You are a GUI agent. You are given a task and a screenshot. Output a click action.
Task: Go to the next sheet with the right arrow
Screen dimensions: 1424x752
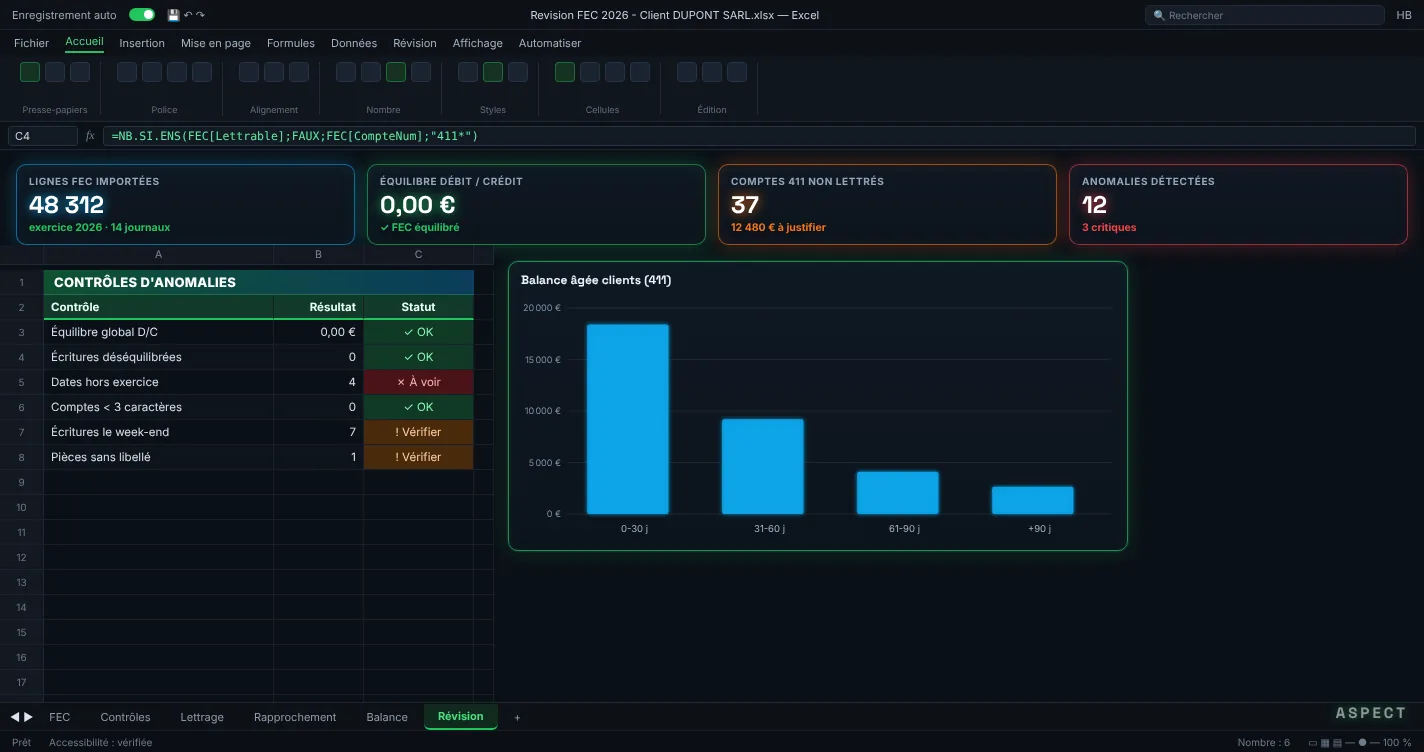[x=28, y=717]
